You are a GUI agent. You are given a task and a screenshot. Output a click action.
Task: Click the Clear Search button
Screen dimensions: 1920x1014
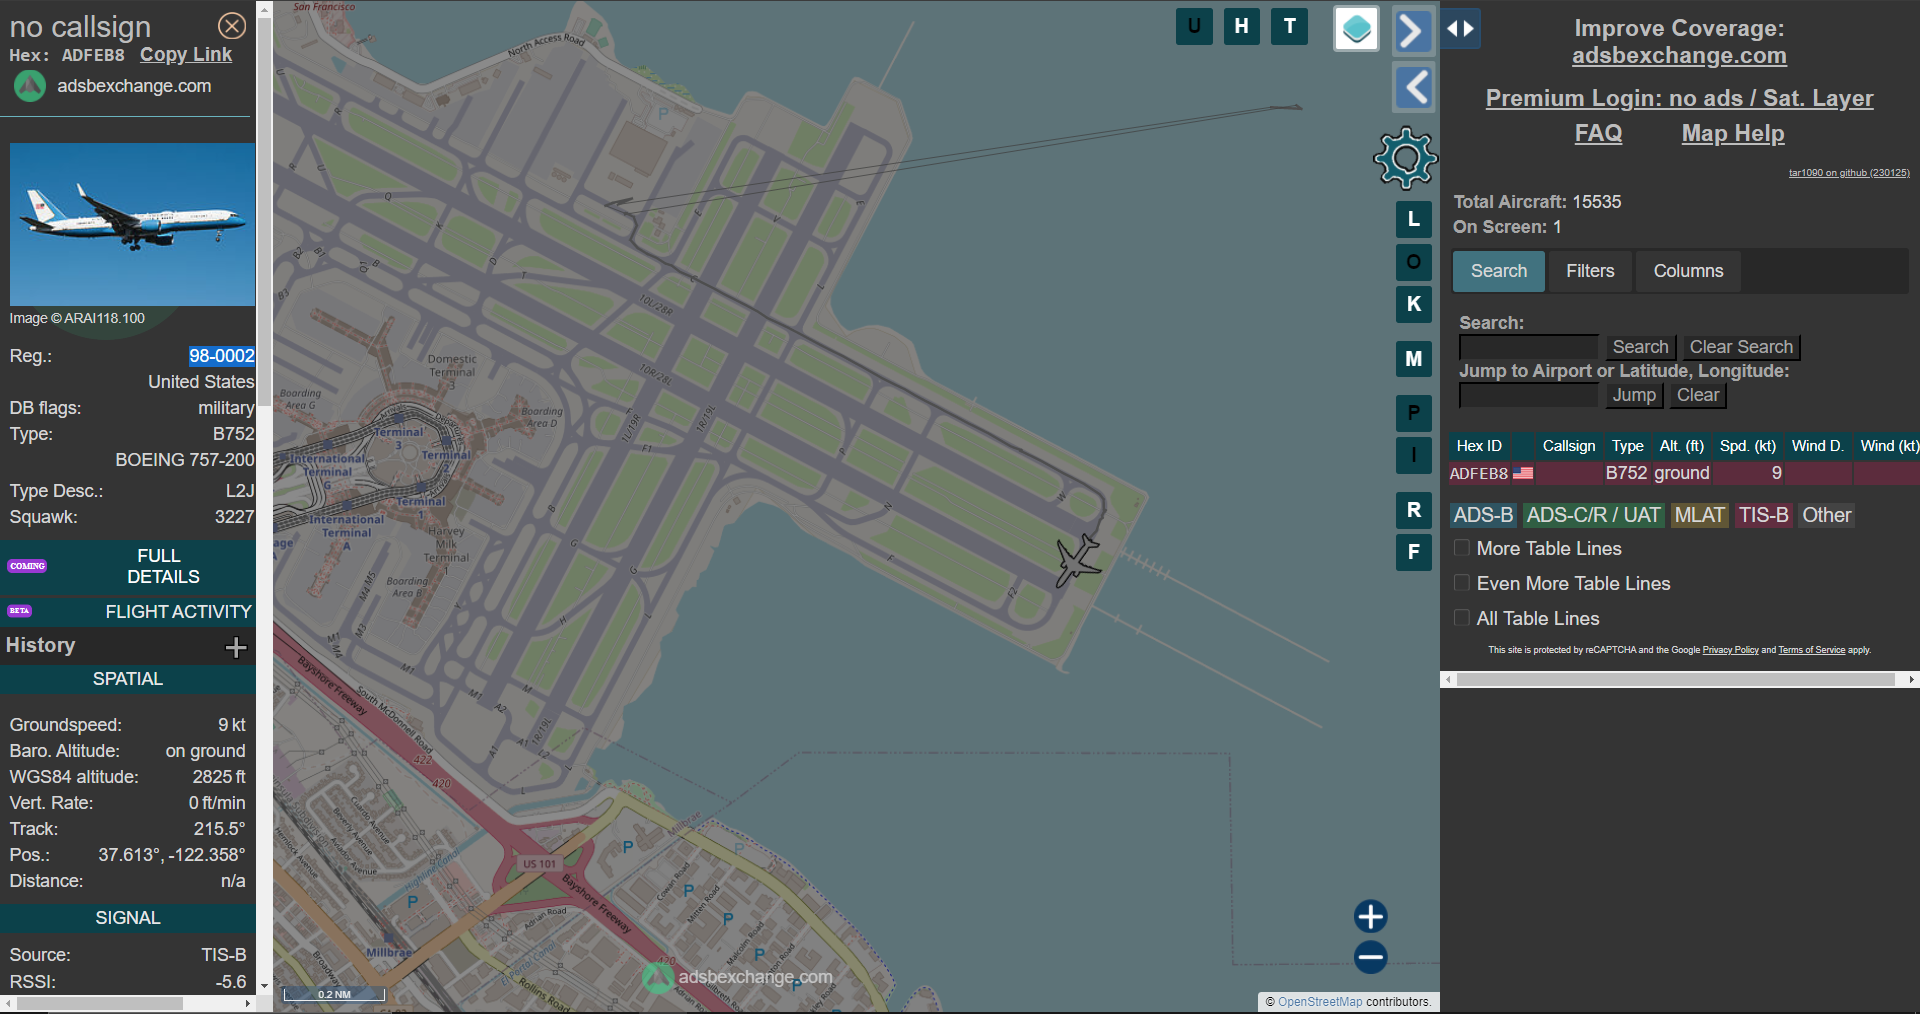[1741, 347]
